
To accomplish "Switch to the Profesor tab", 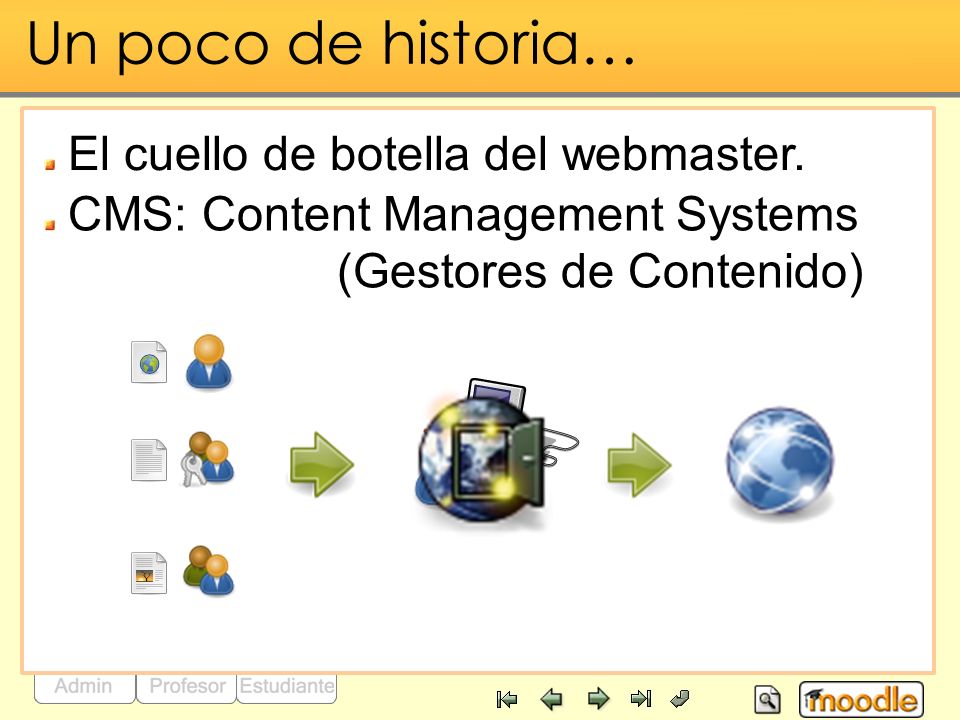I will tap(187, 688).
